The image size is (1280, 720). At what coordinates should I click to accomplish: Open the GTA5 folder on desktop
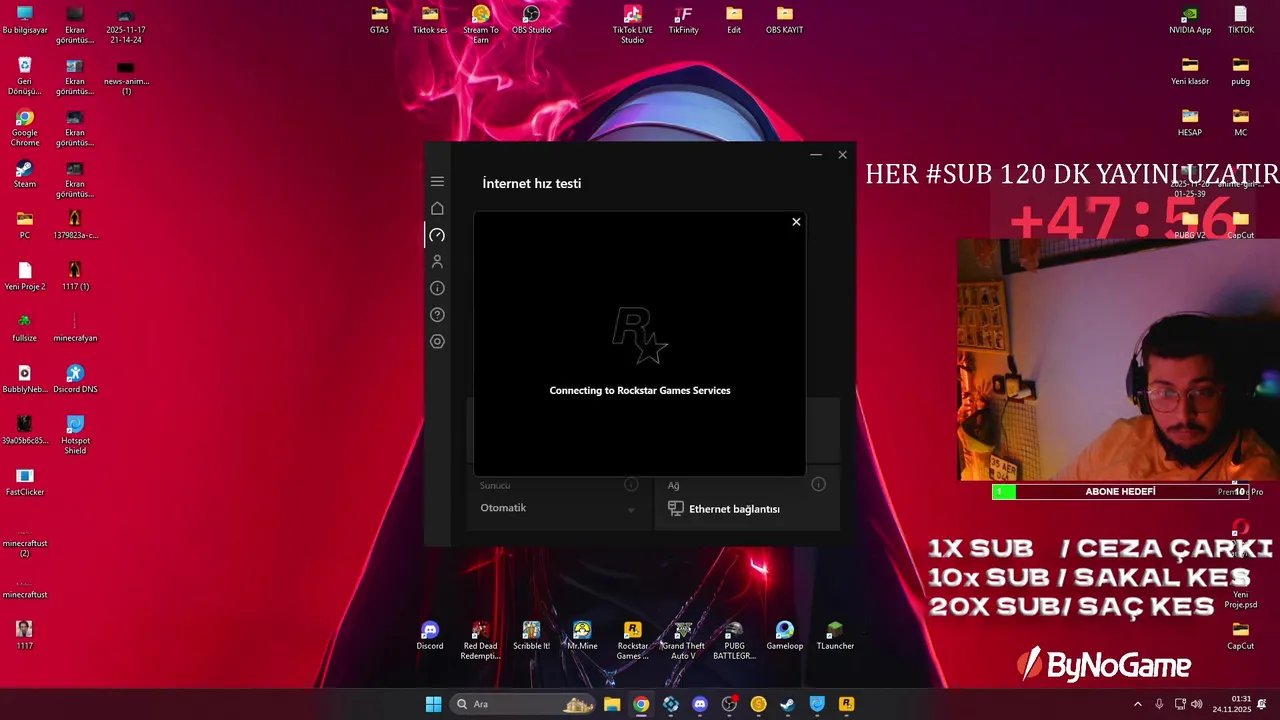(379, 20)
